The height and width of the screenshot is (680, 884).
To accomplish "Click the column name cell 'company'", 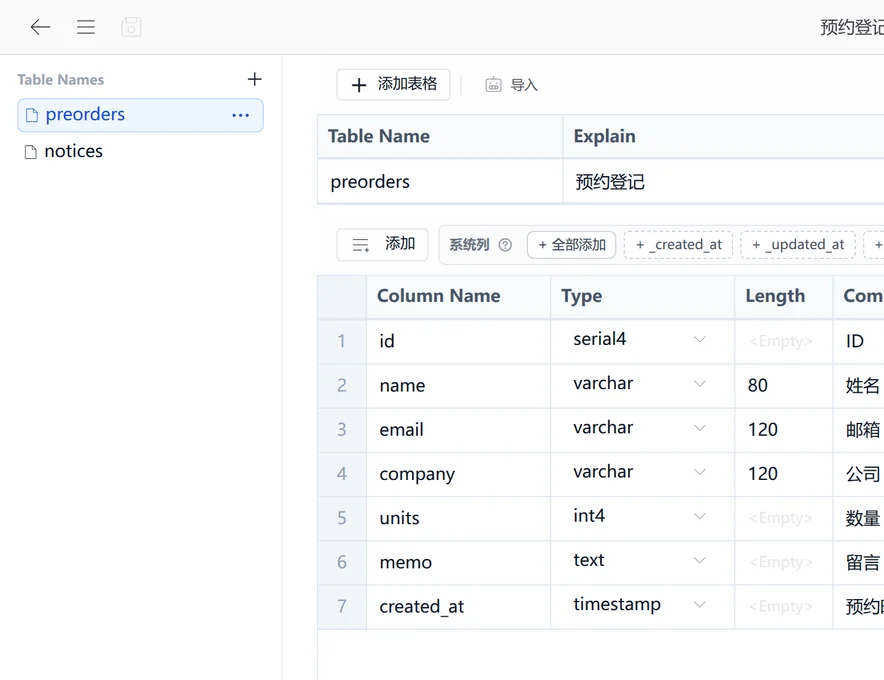I will click(x=458, y=474).
